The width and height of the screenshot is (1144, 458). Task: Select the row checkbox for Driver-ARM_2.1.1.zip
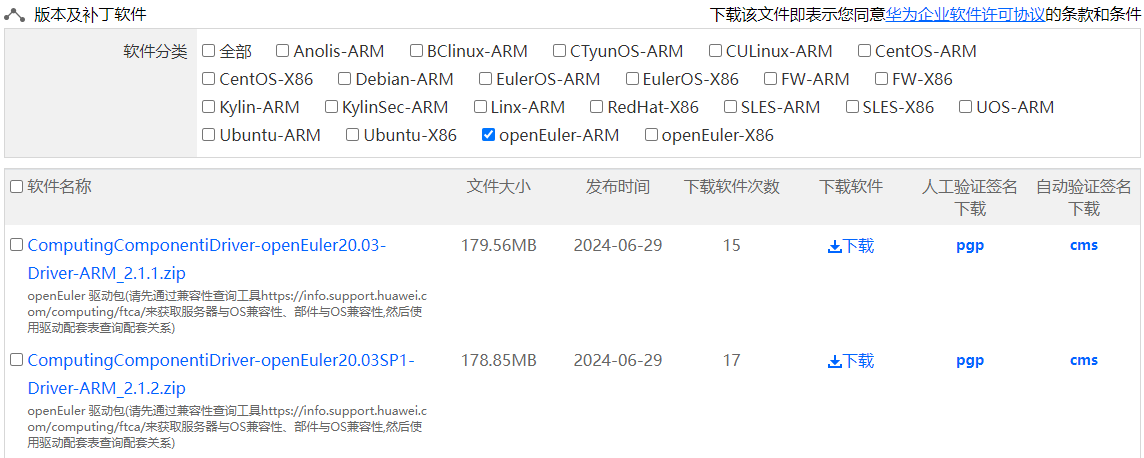[16, 245]
